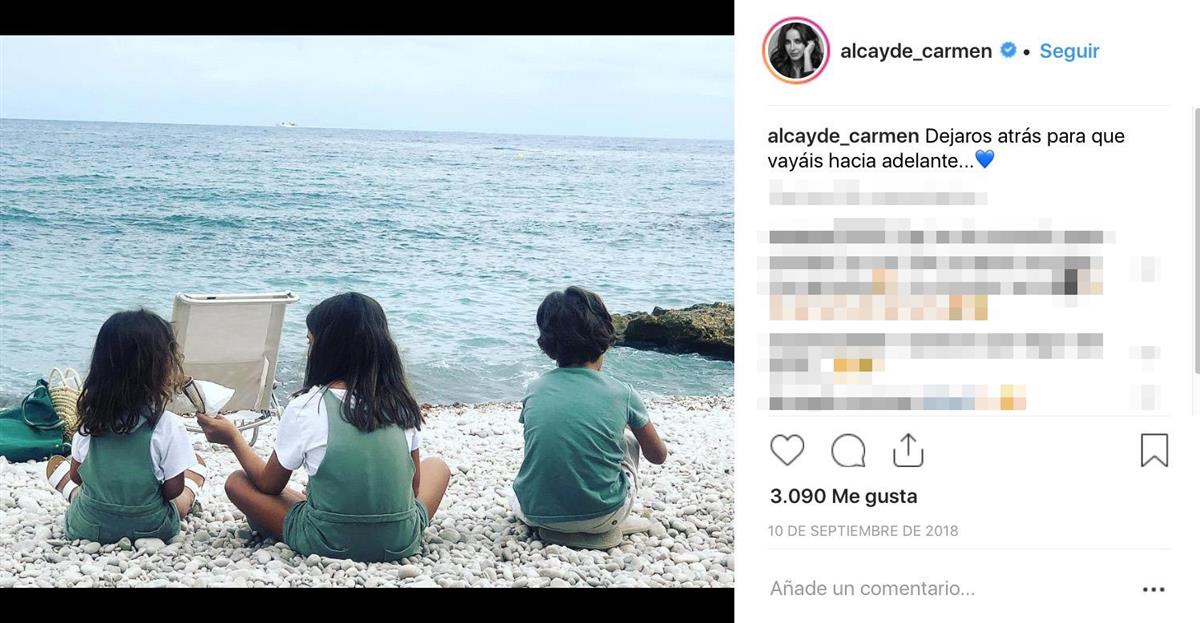The height and width of the screenshot is (623, 1200).
Task: Expand the blurred comments line under caption
Action: click(877, 192)
